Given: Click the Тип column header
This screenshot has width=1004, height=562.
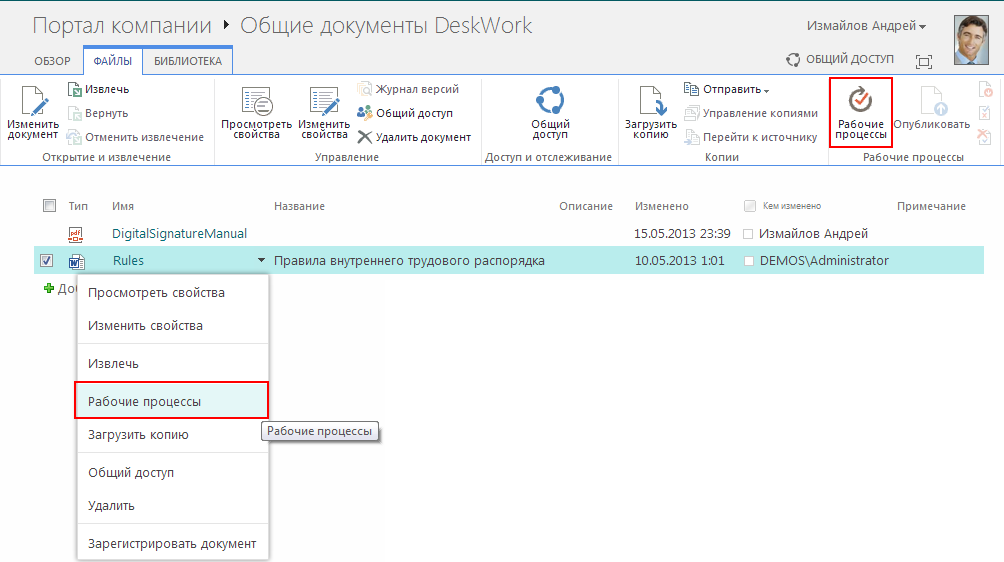Looking at the screenshot, I should tap(78, 206).
